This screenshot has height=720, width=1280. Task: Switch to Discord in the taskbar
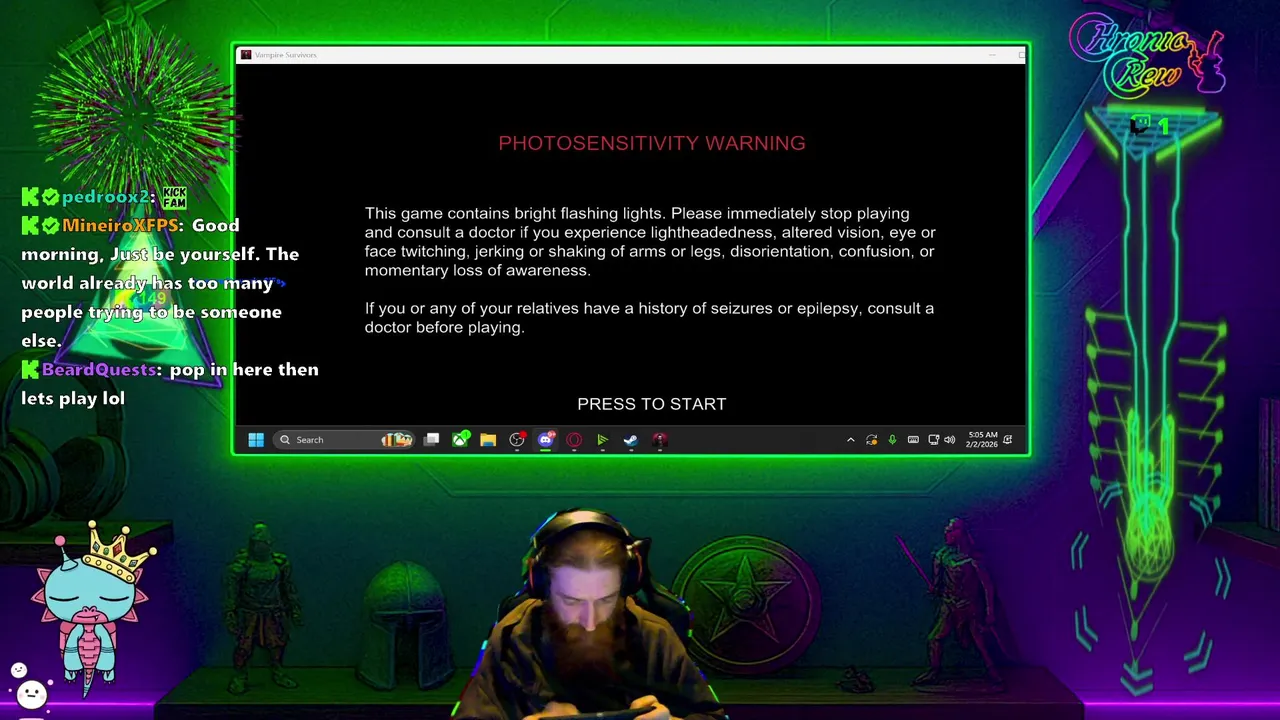click(x=546, y=440)
